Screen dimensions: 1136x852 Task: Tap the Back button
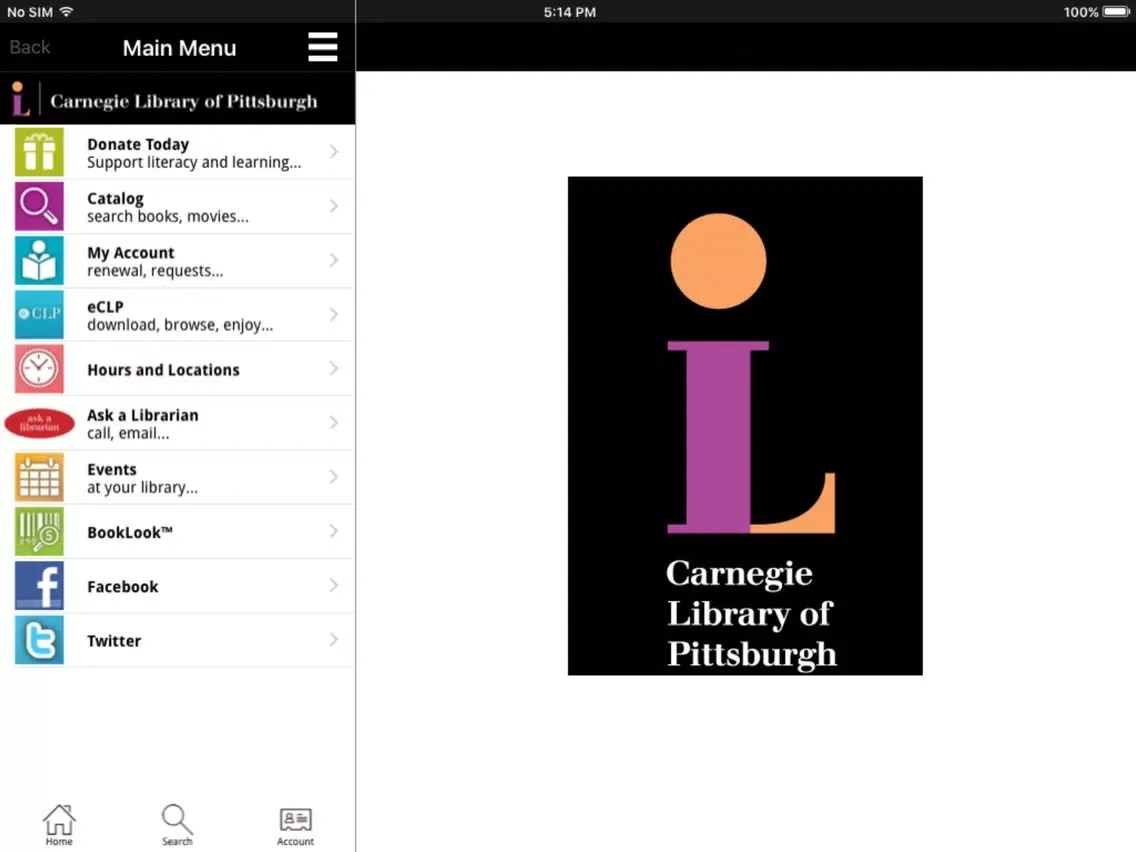(x=30, y=47)
